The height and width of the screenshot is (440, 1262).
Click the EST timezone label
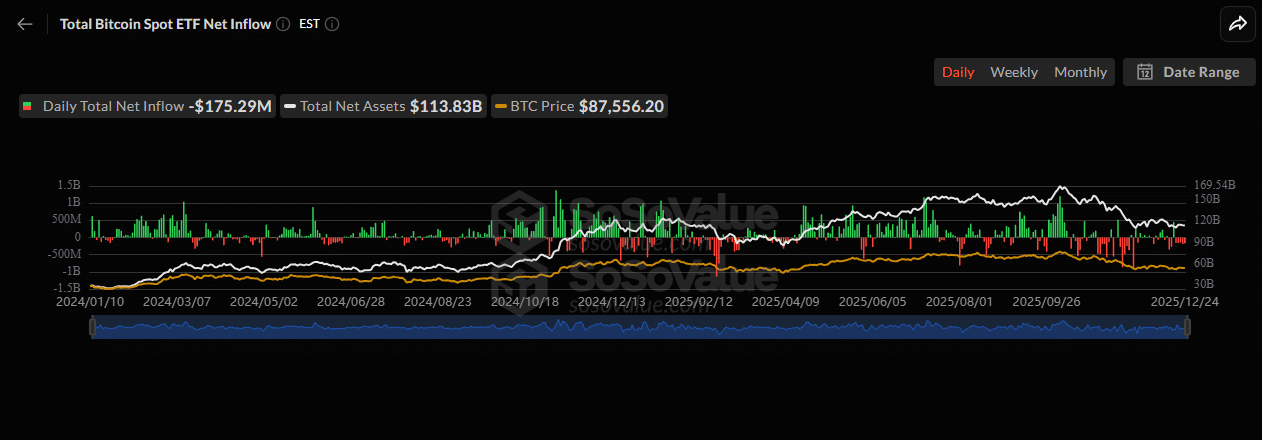point(309,24)
